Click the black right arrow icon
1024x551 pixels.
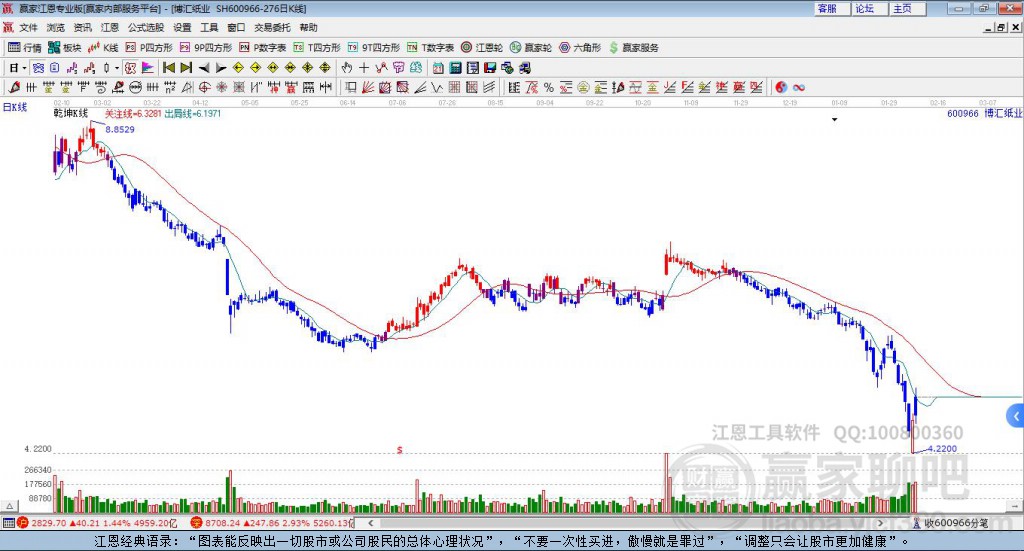(x=221, y=68)
